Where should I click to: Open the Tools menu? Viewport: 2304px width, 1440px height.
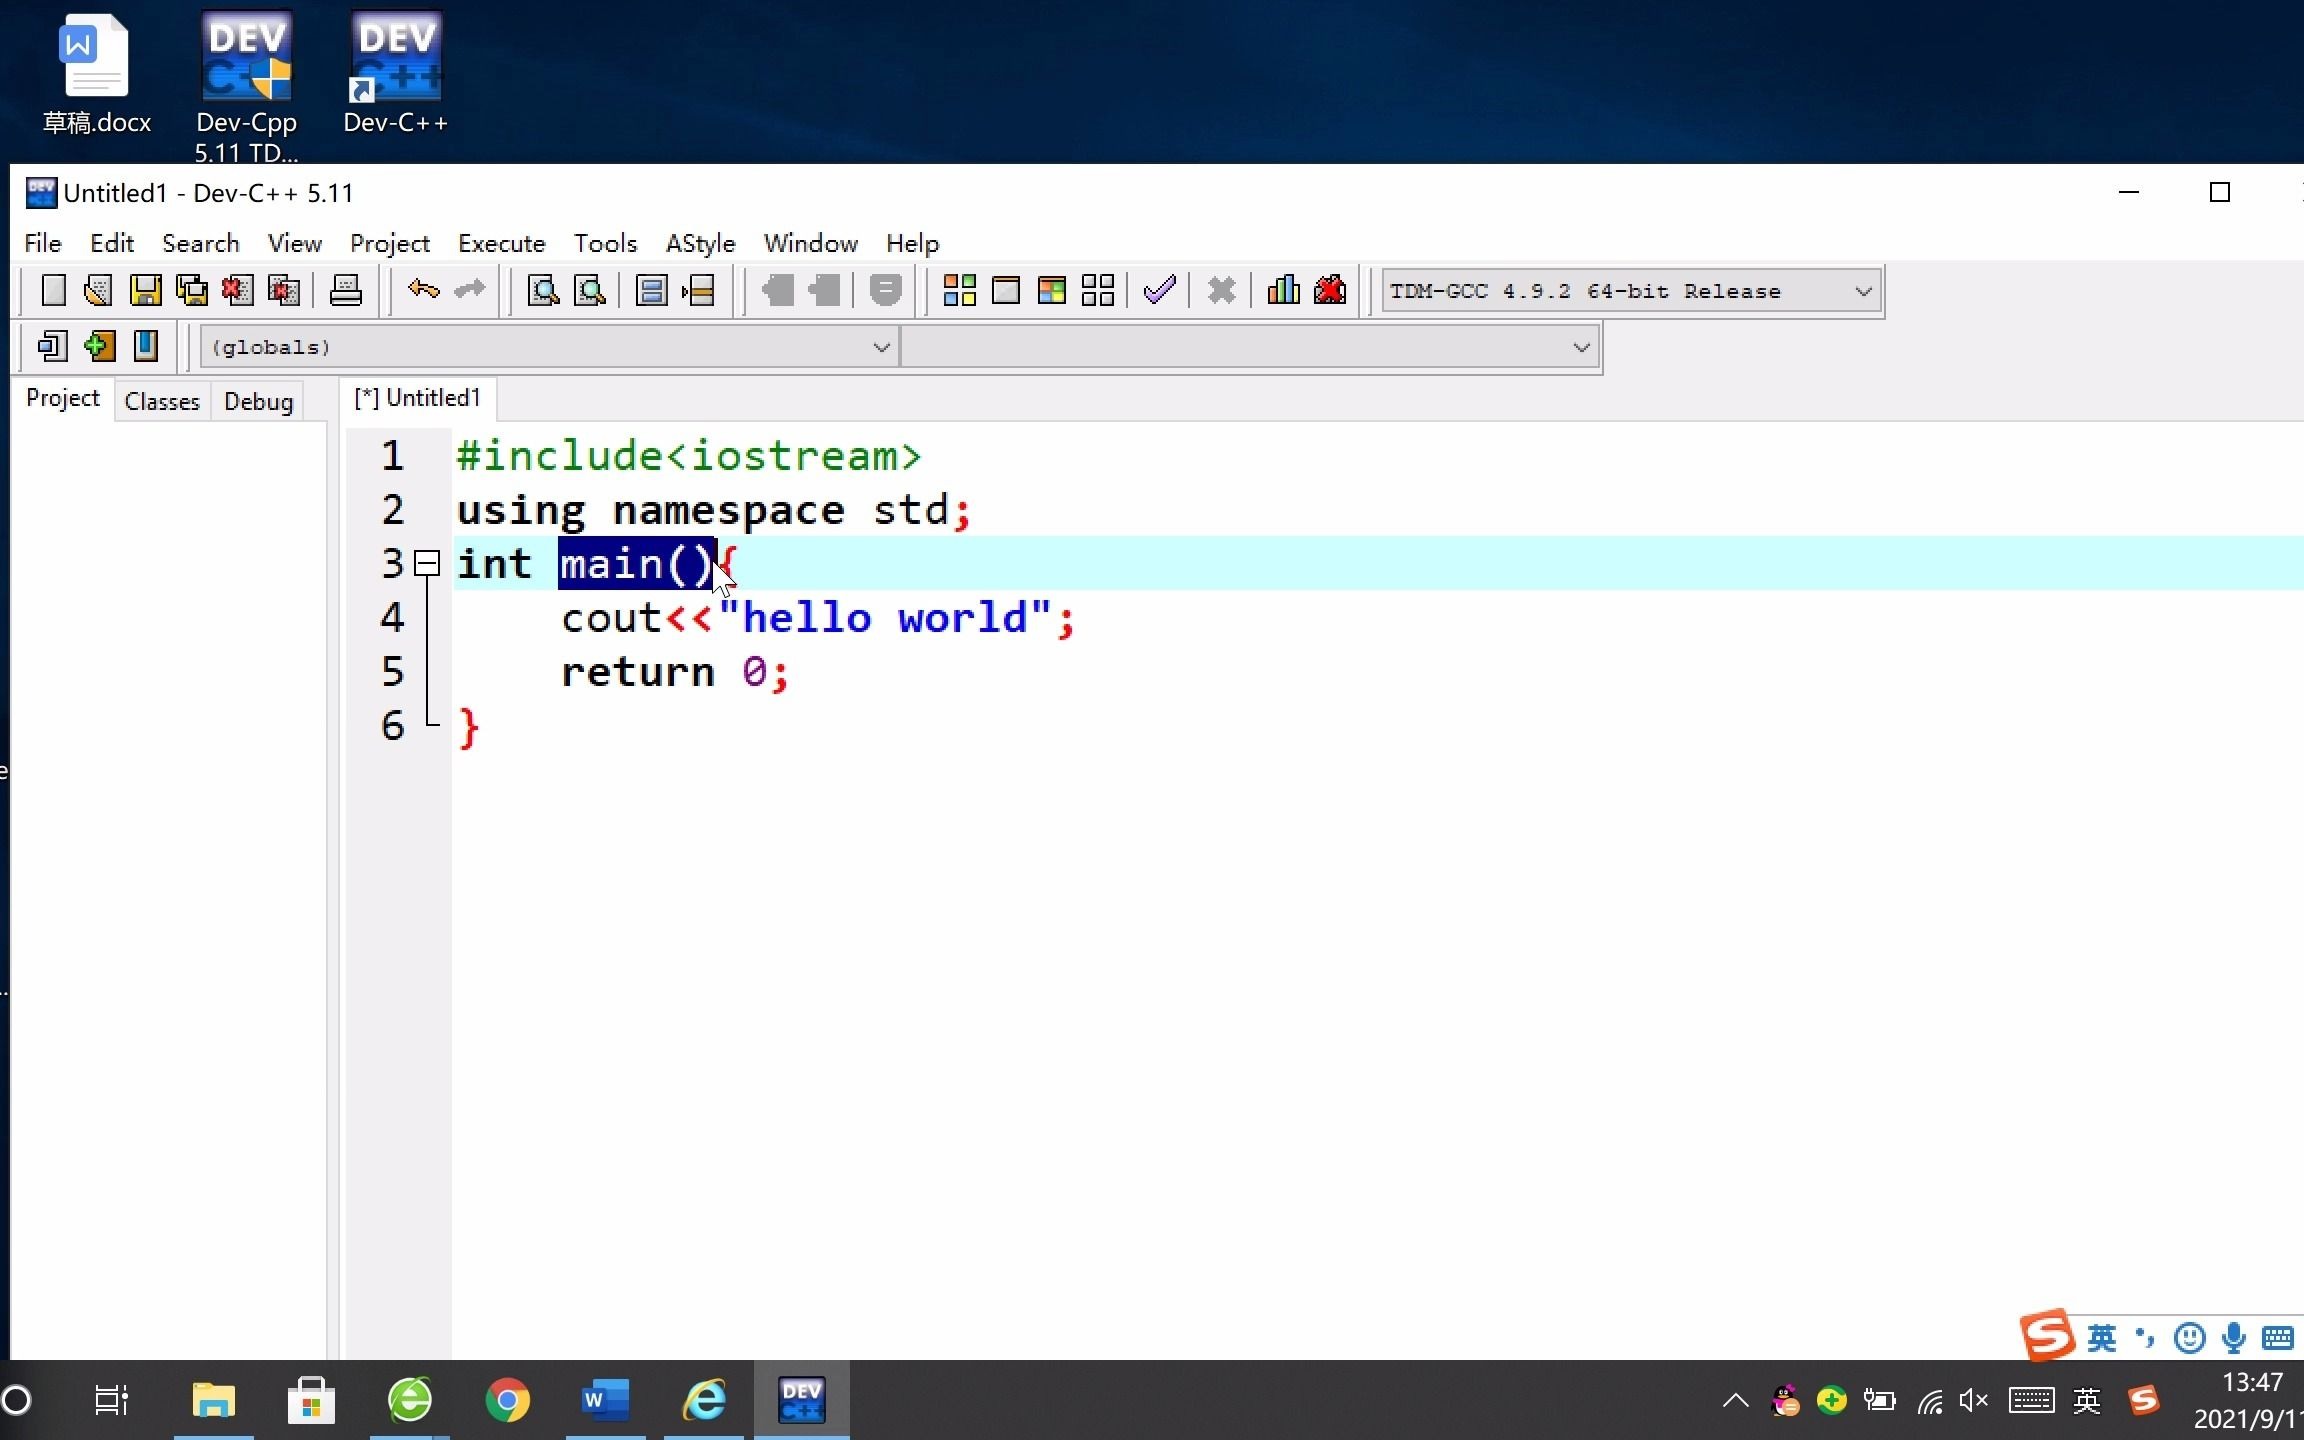click(x=604, y=242)
